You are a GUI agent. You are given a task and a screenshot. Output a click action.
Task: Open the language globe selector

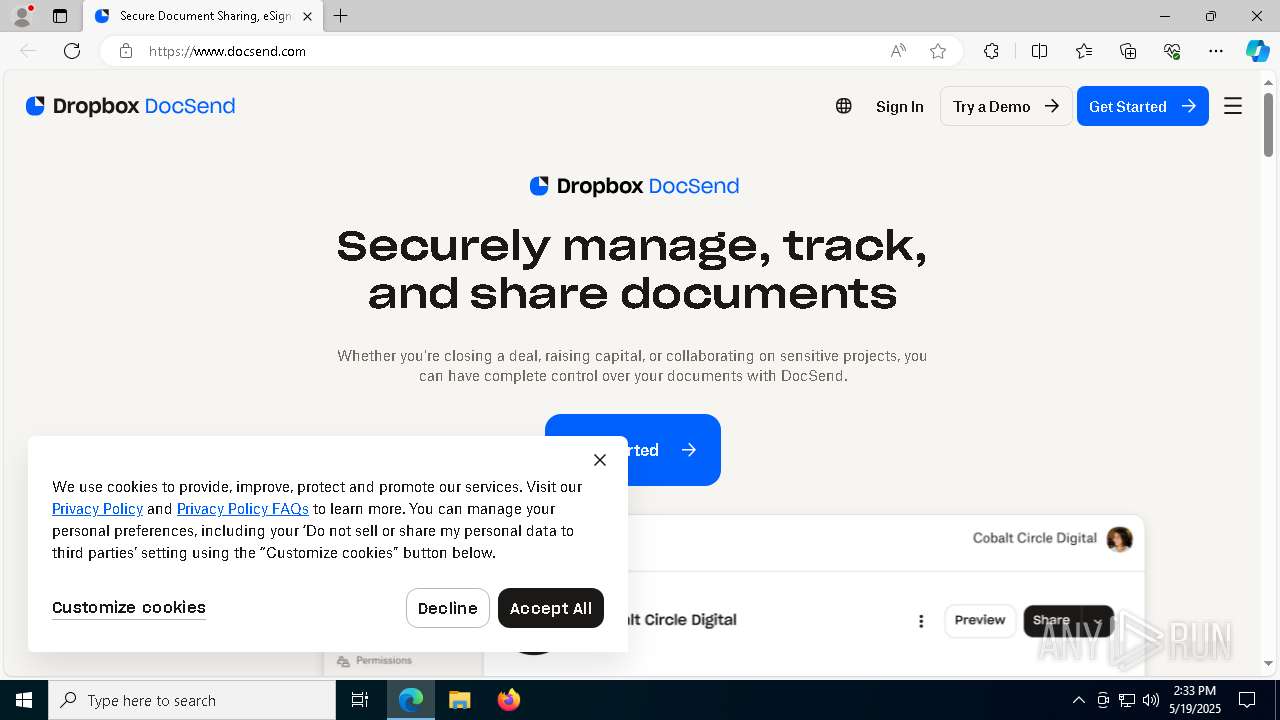click(844, 106)
